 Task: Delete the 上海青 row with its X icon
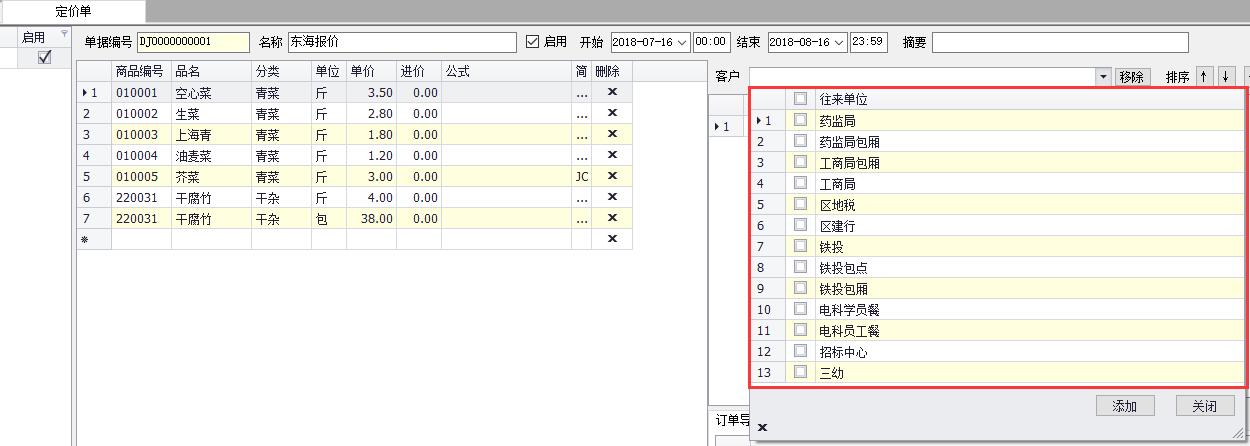coord(612,134)
